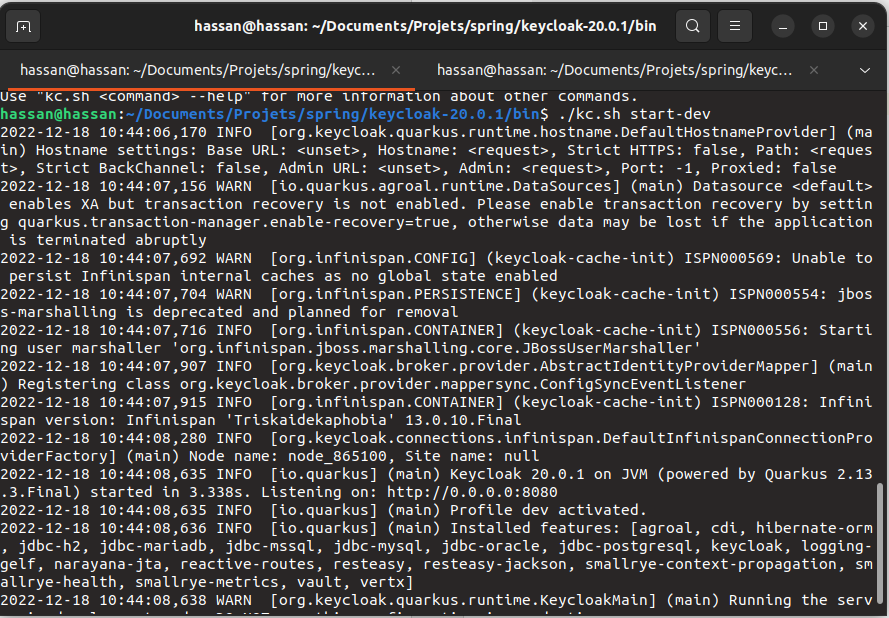
Task: Minimize the terminal window
Action: (783, 27)
